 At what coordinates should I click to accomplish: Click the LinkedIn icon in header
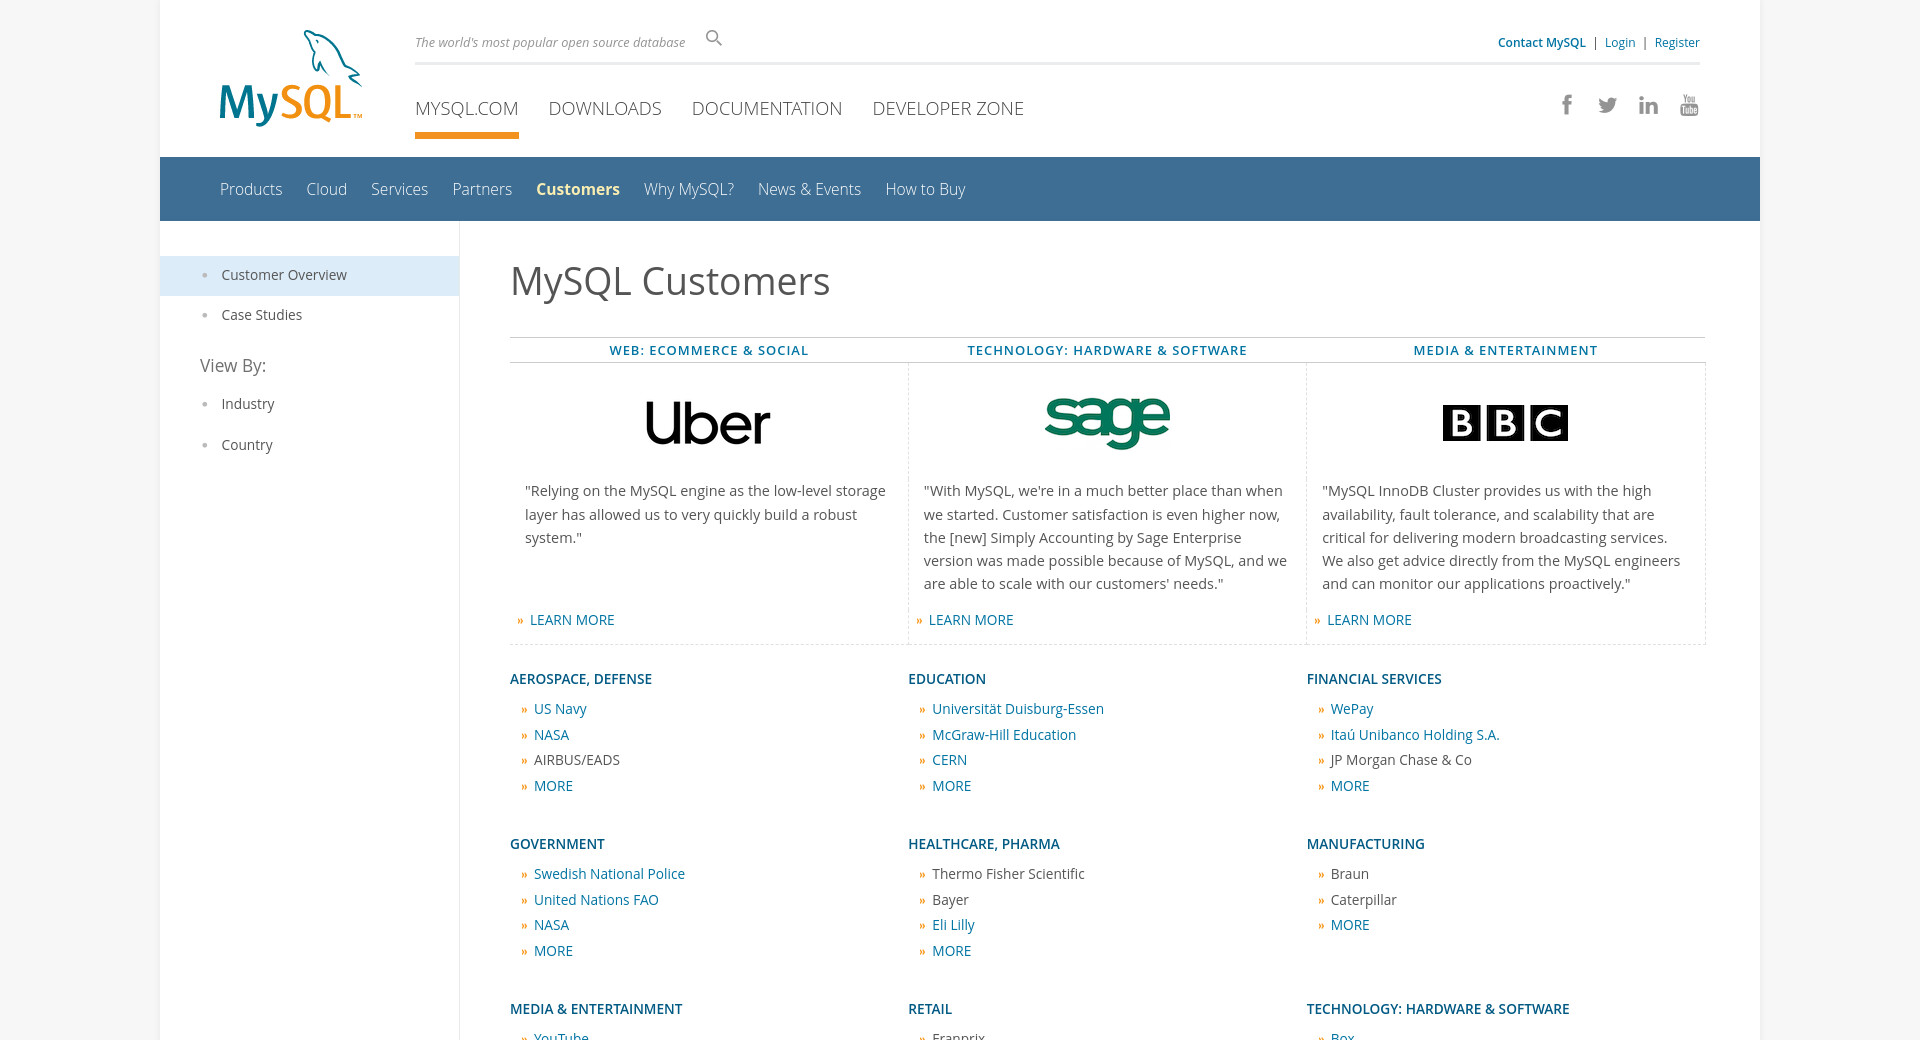1648,105
